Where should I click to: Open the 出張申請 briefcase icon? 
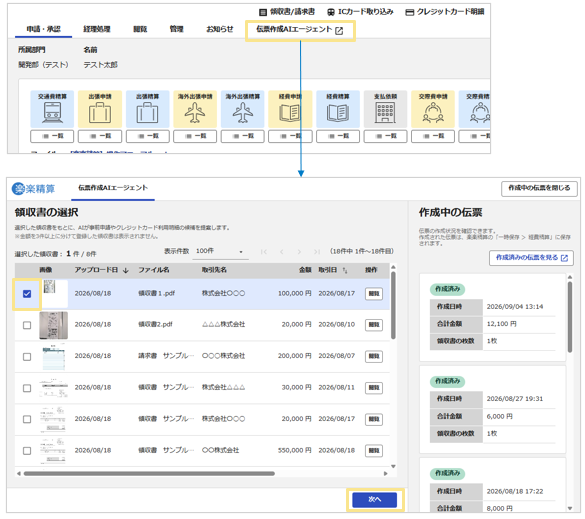click(100, 109)
